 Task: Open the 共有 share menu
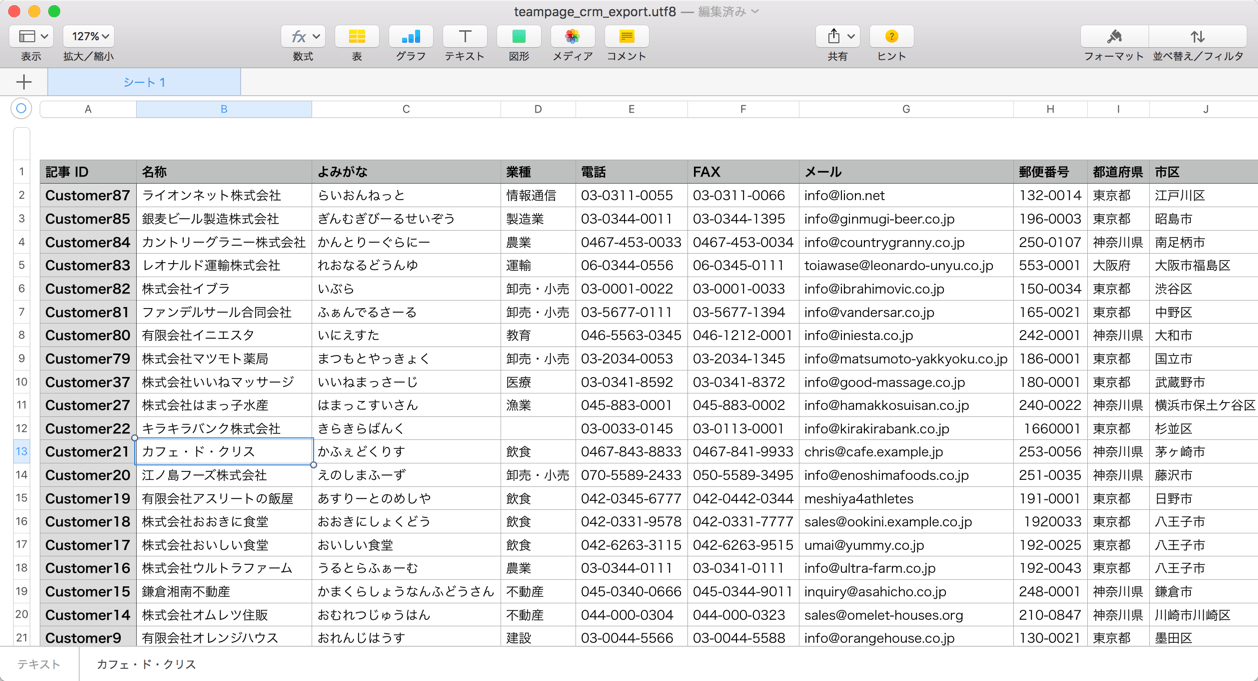tap(838, 37)
